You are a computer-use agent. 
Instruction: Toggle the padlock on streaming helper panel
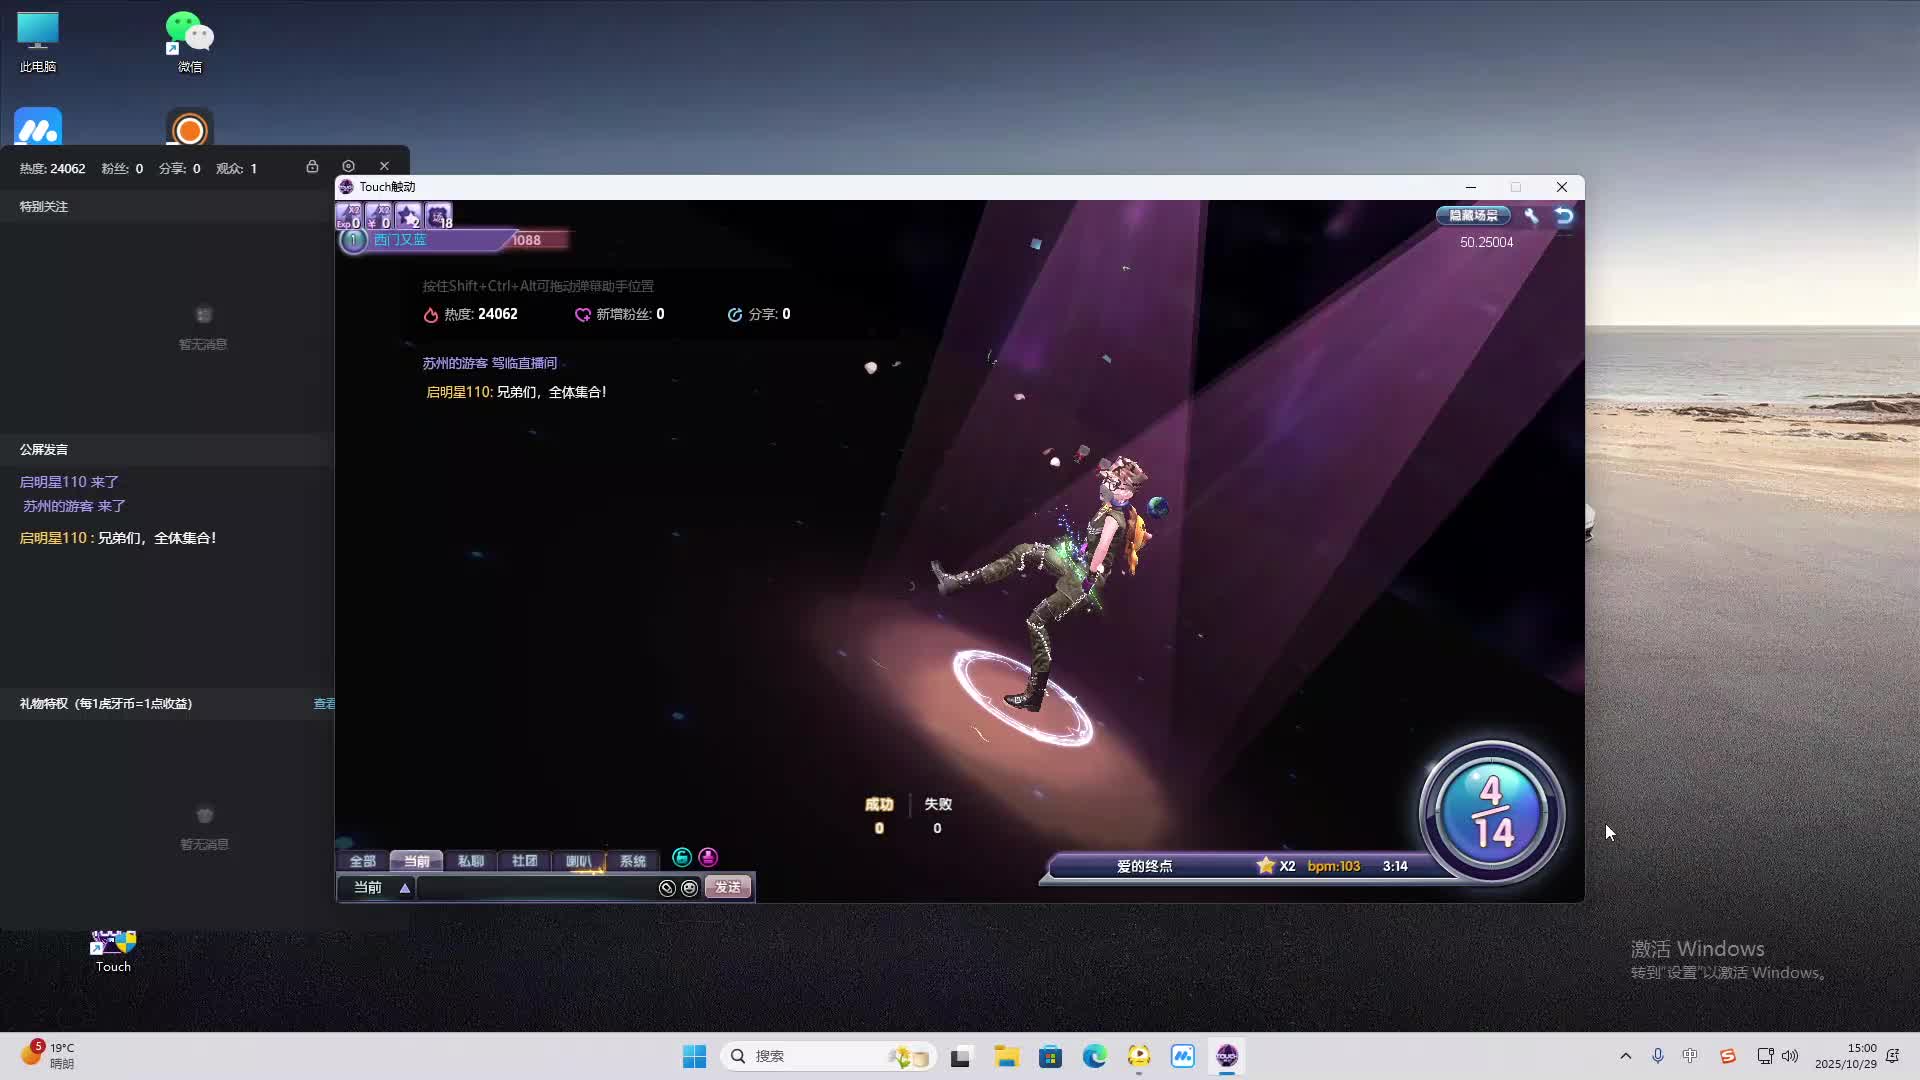(x=312, y=166)
